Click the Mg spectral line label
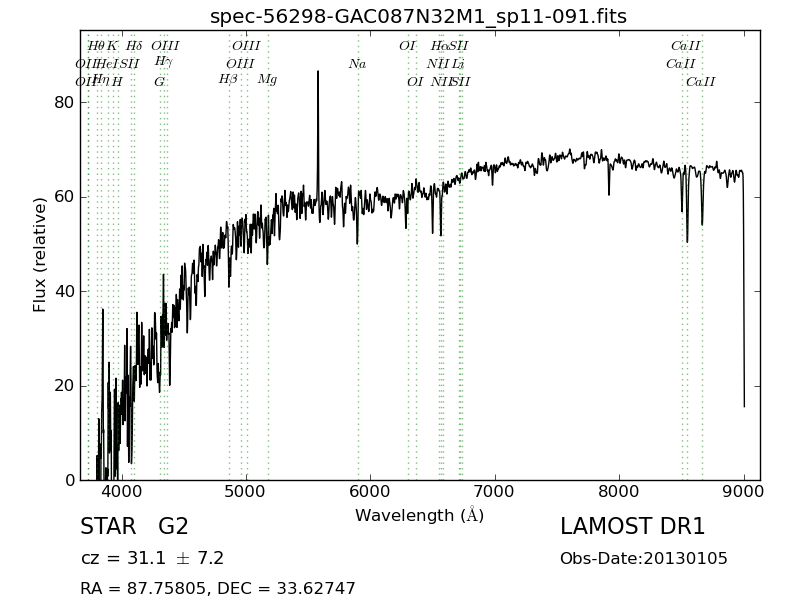Screen dimensions: 800x600 pyautogui.click(x=267, y=80)
